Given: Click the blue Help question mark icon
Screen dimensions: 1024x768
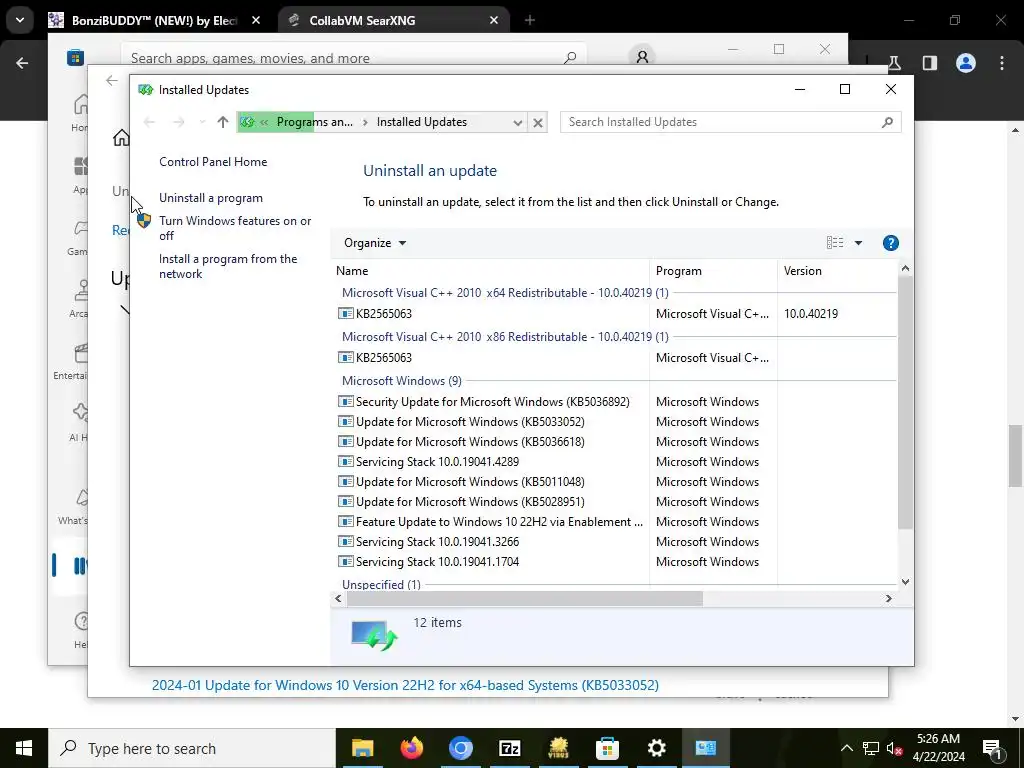Looking at the screenshot, I should [890, 243].
